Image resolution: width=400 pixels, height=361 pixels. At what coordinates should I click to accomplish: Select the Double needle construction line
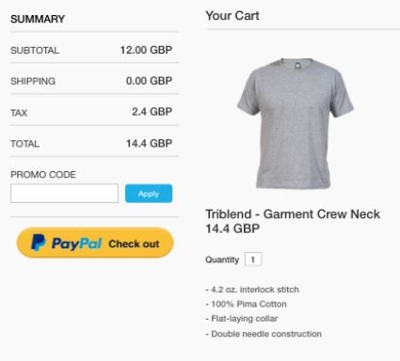[264, 334]
